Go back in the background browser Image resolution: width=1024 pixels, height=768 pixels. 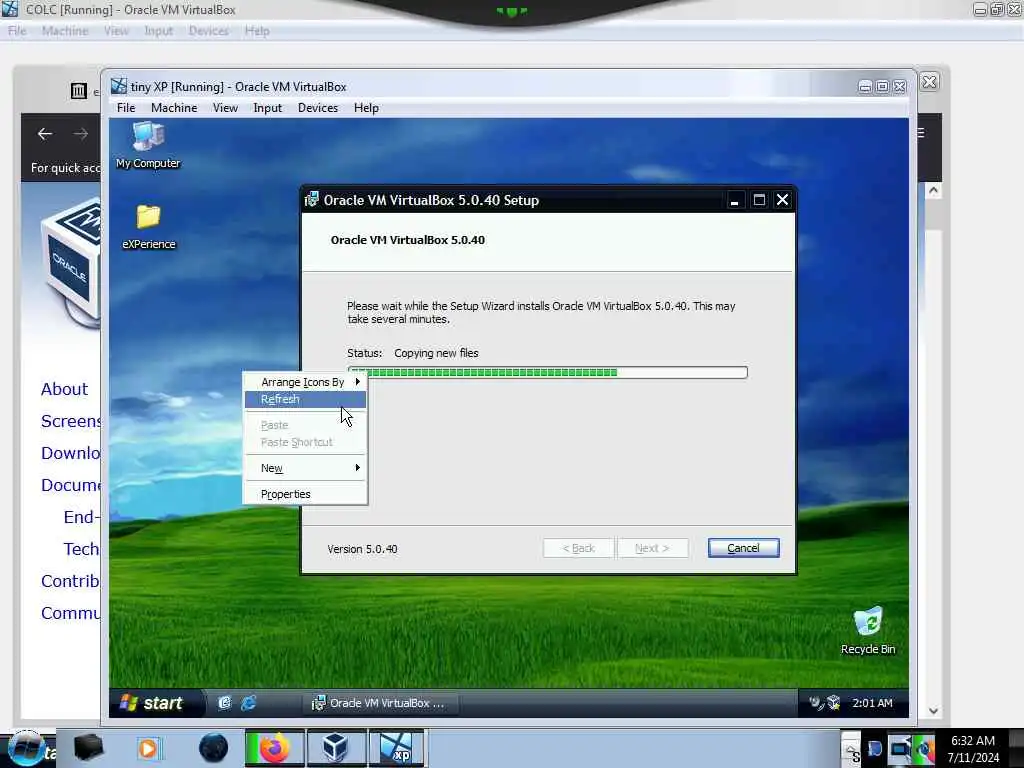(45, 134)
